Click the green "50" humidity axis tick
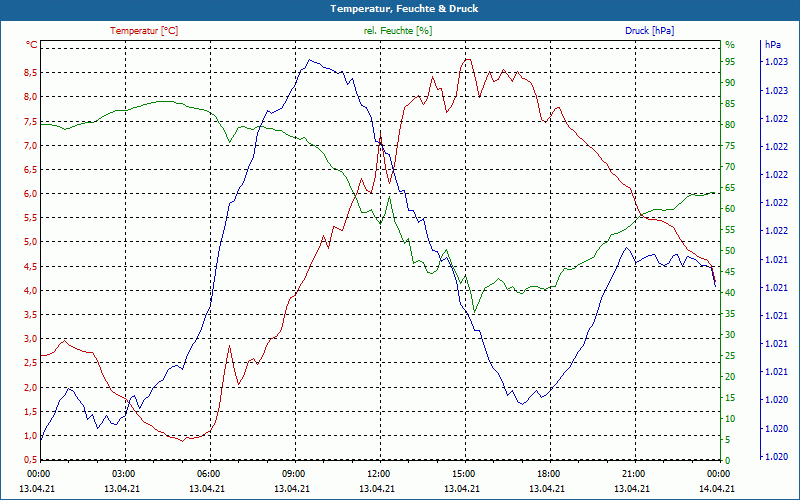Screen dimensions: 800x500 pyautogui.click(x=730, y=251)
